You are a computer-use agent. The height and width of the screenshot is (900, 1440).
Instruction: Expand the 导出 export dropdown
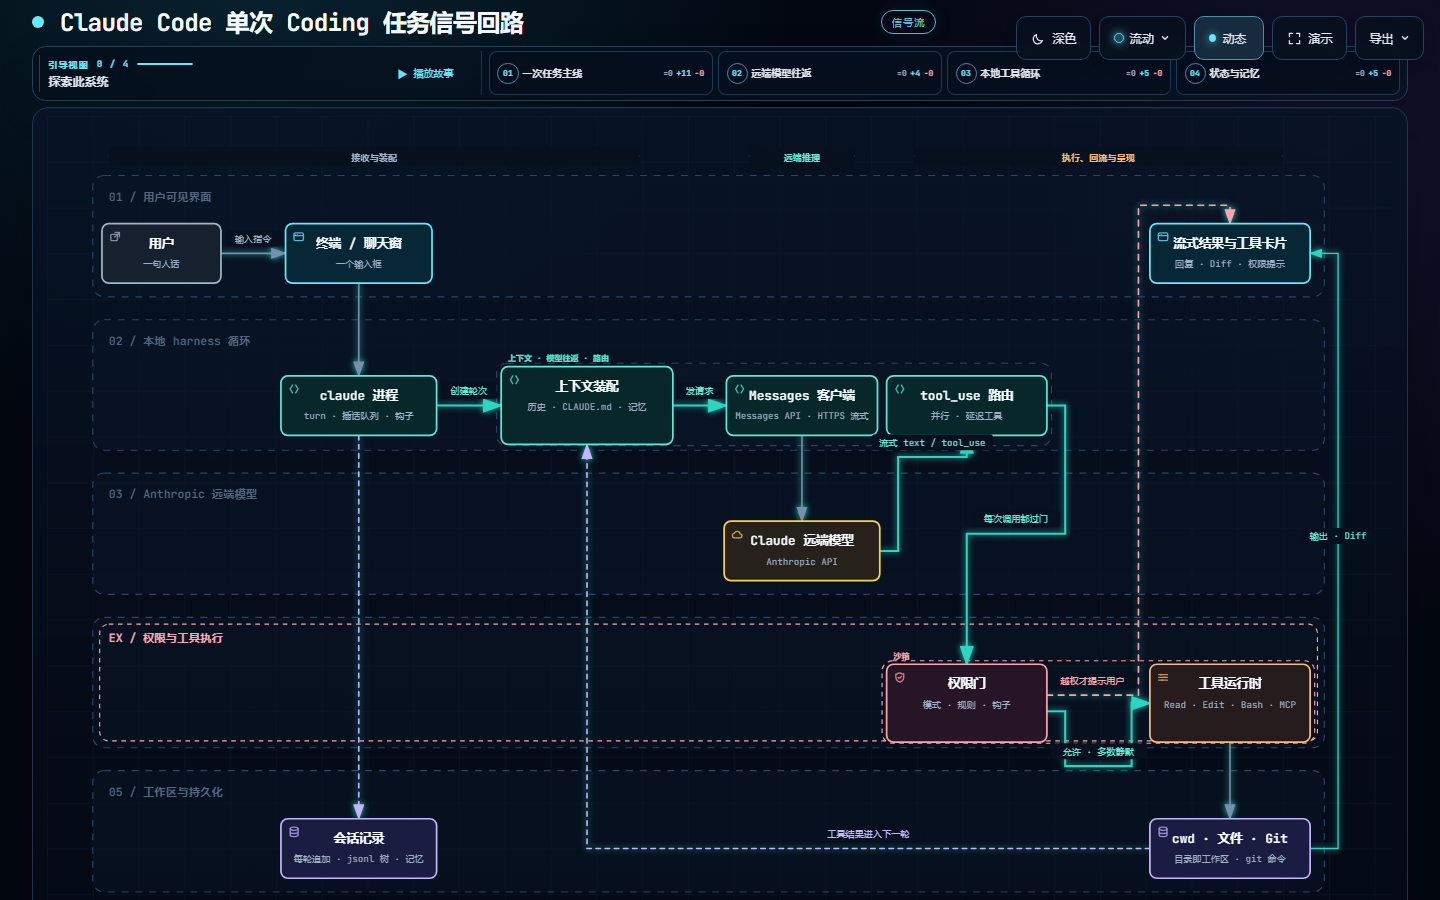pyautogui.click(x=1389, y=38)
